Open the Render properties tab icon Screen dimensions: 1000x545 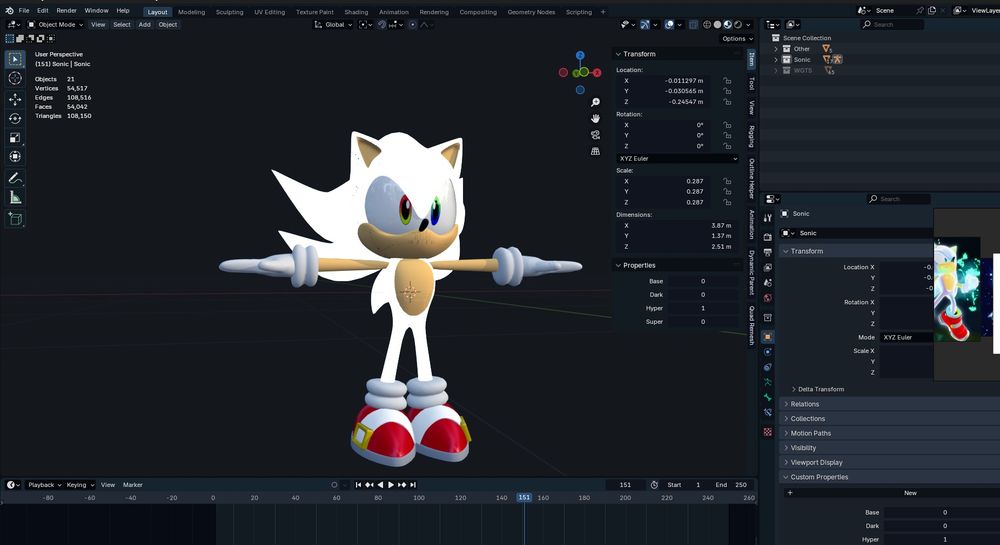point(768,237)
